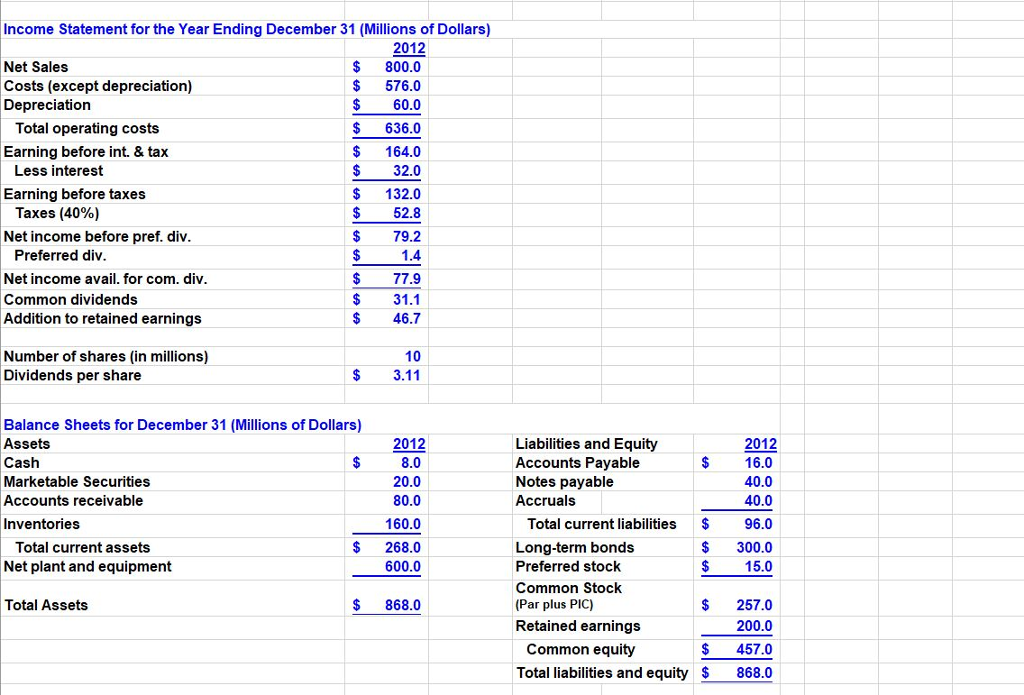The height and width of the screenshot is (695, 1024).
Task: Select Costs (except depreciation) label
Action: pyautogui.click(x=98, y=86)
